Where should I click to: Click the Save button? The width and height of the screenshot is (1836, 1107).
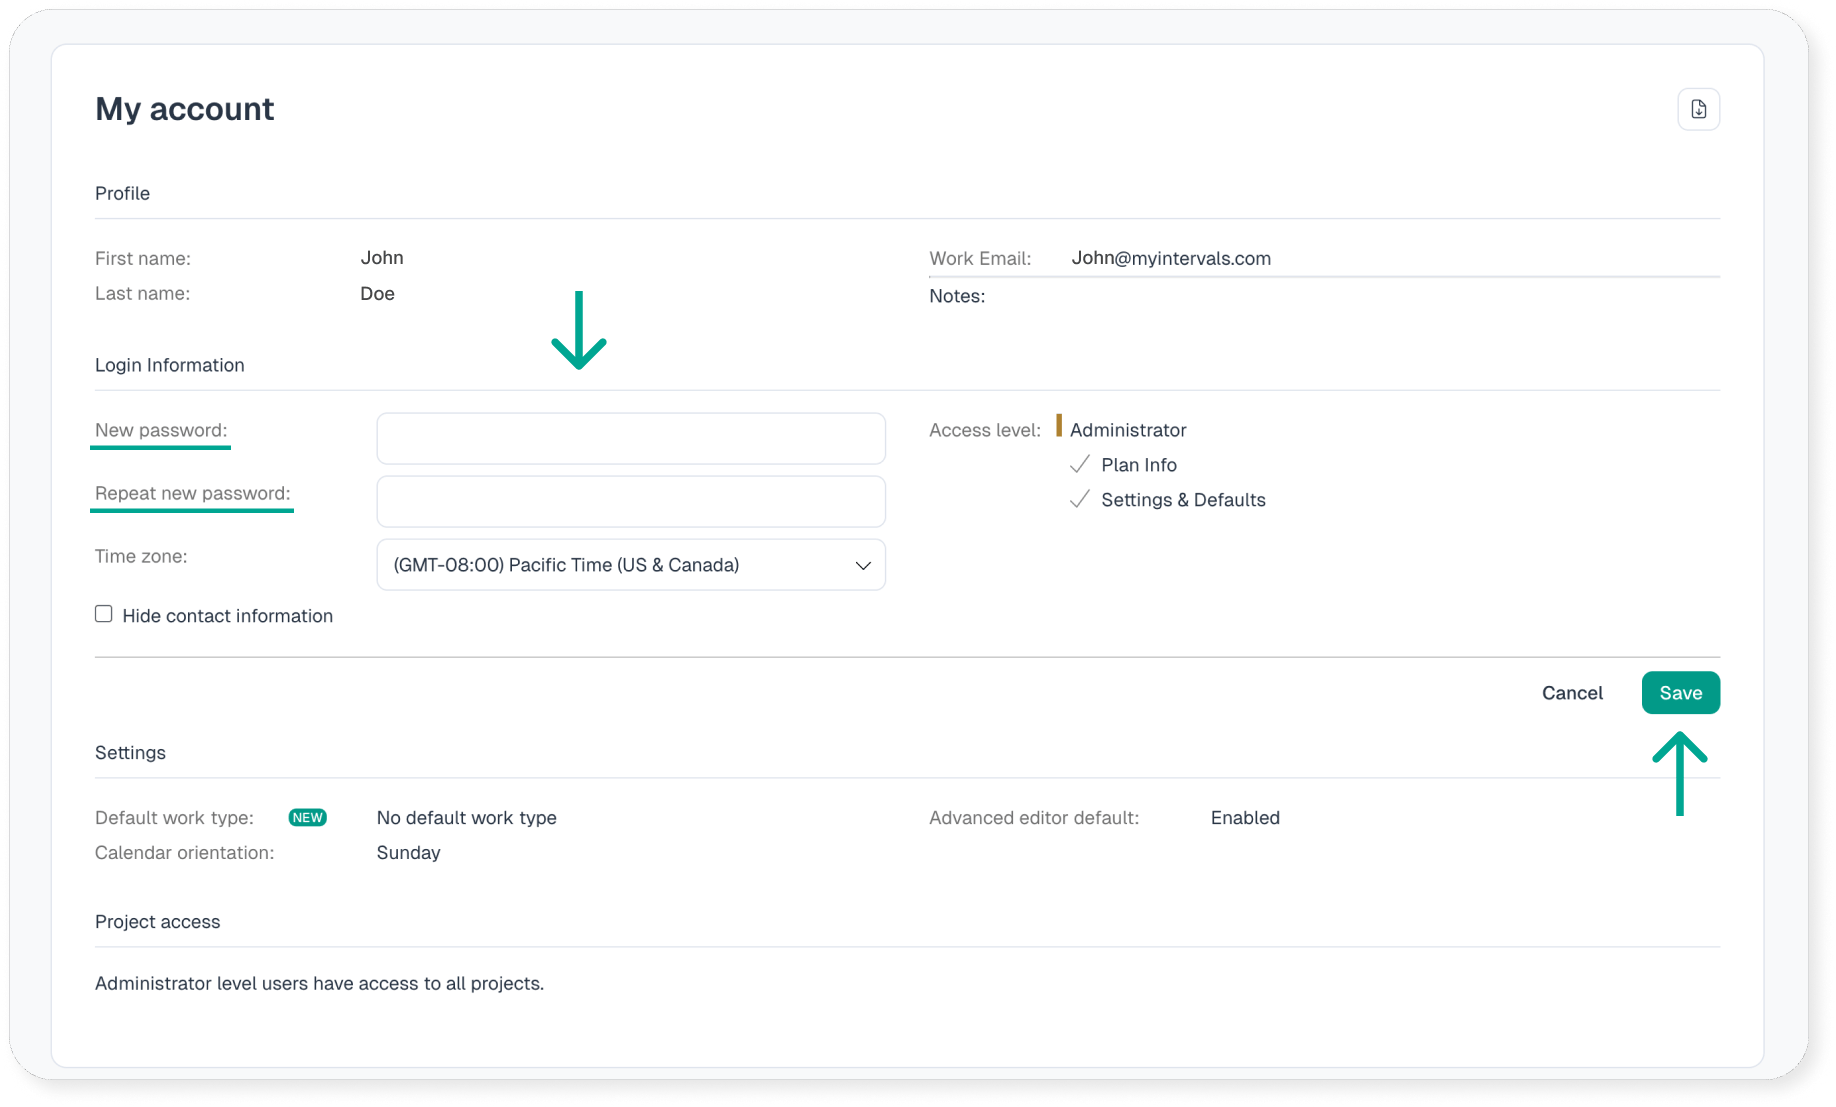click(x=1680, y=693)
